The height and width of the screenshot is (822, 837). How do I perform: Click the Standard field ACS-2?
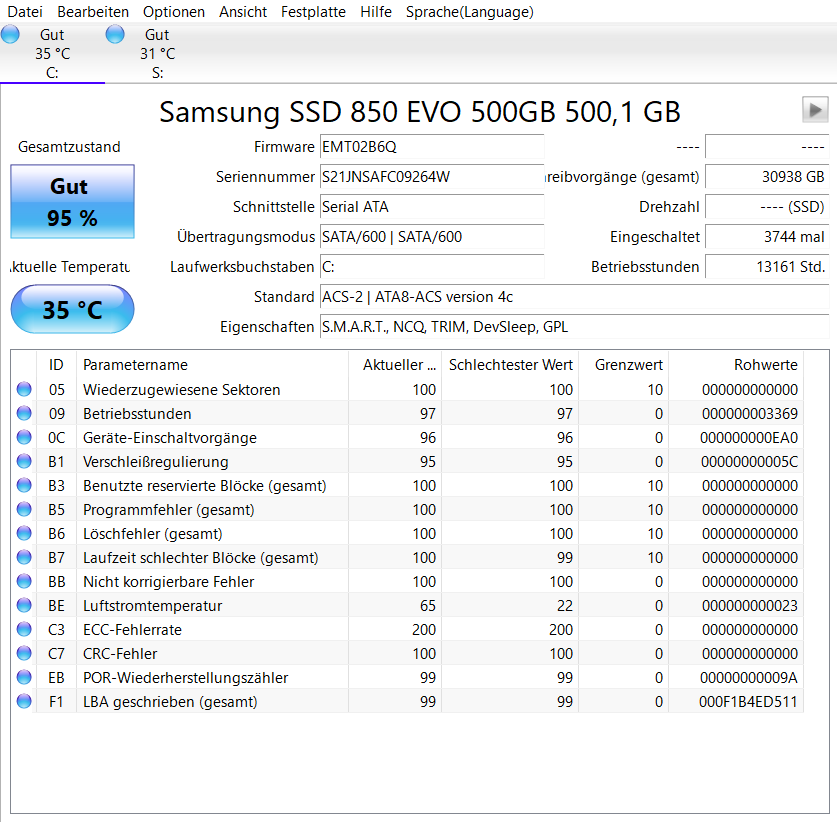[574, 296]
